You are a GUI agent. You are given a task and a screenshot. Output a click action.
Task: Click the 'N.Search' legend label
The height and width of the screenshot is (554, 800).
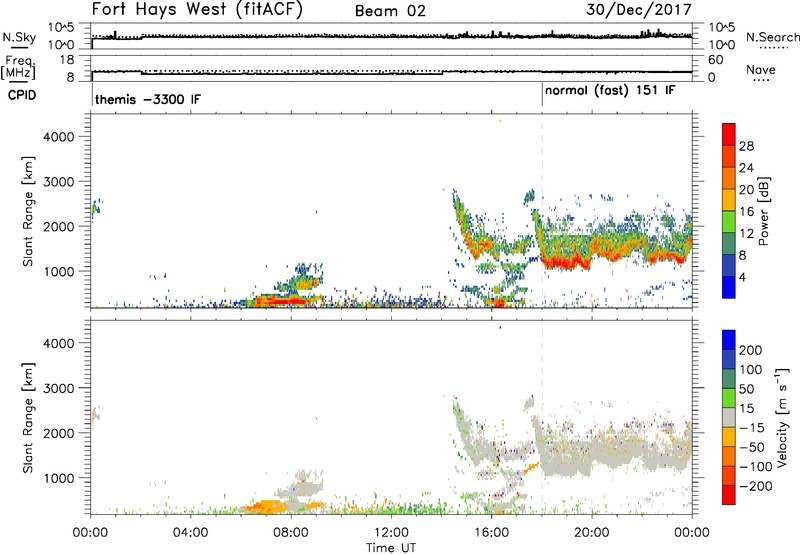(x=773, y=37)
